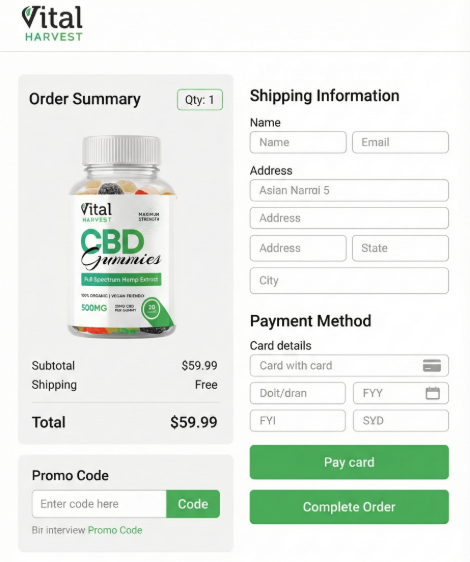This screenshot has height=562, width=470.
Task: Click the Complete Order button
Action: coord(349,507)
